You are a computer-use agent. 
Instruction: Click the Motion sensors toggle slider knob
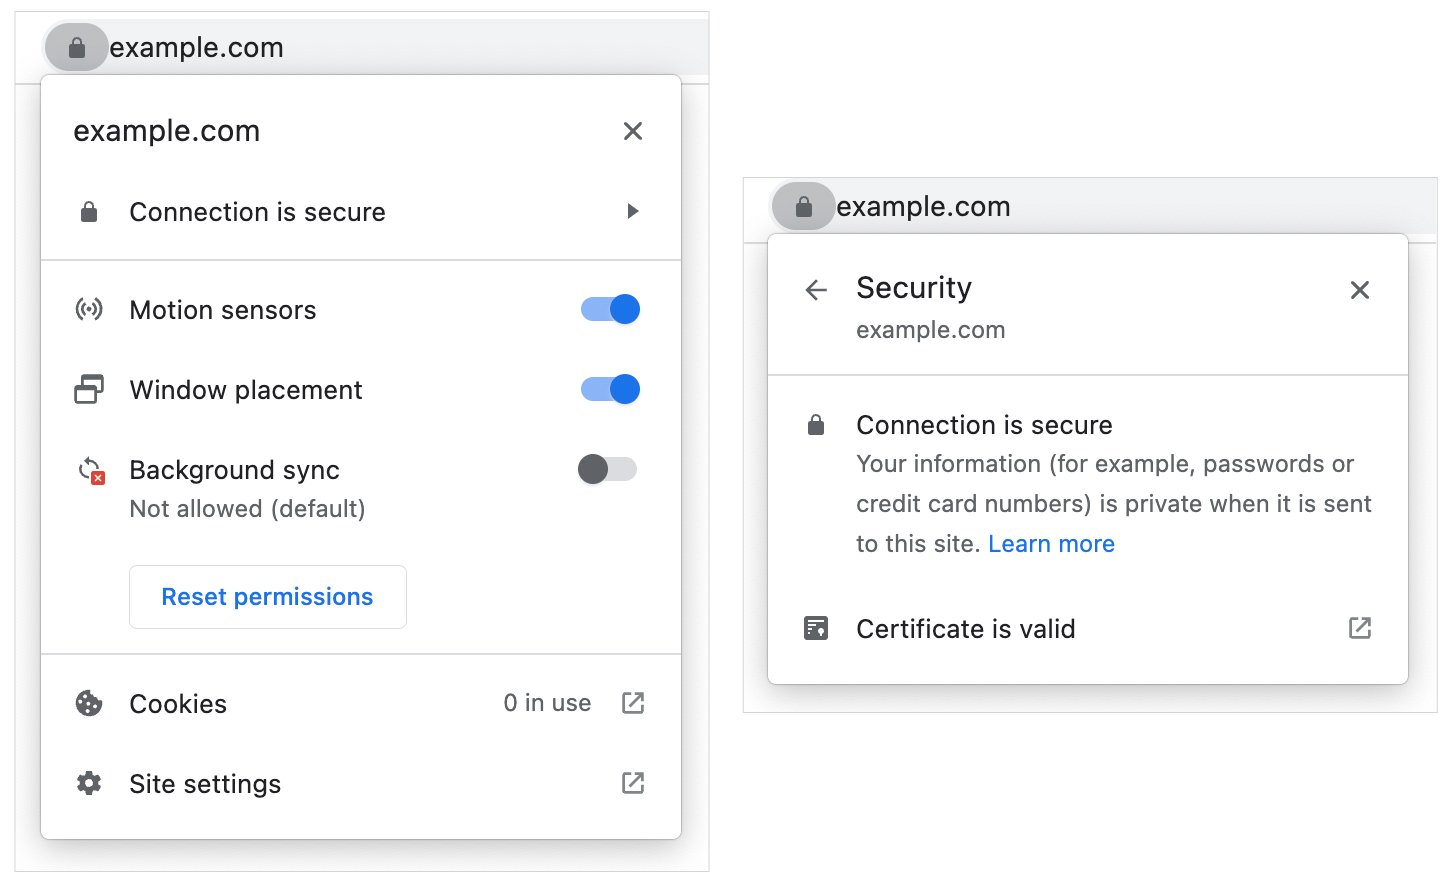tap(625, 309)
